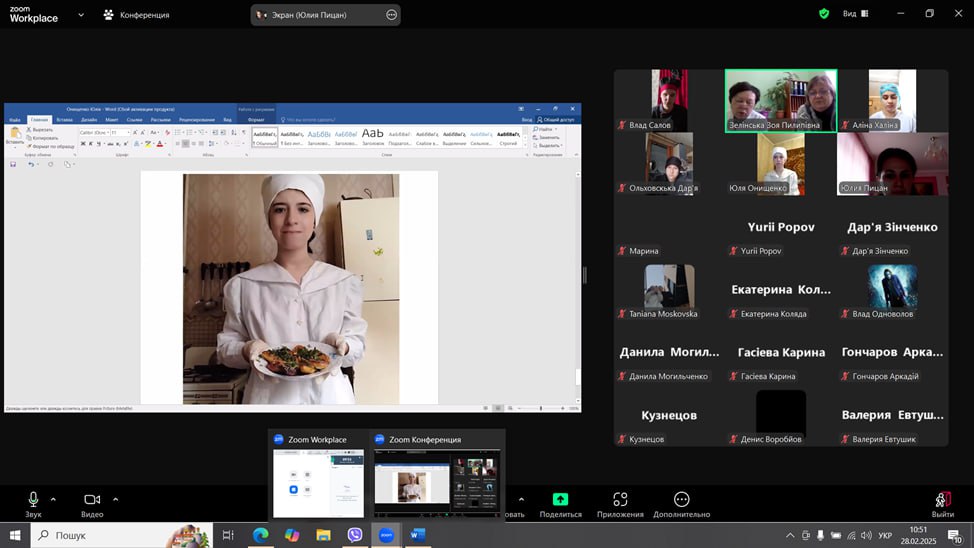The width and height of the screenshot is (974, 548).
Task: Mute the microphone with the Звук button
Action: (33, 503)
